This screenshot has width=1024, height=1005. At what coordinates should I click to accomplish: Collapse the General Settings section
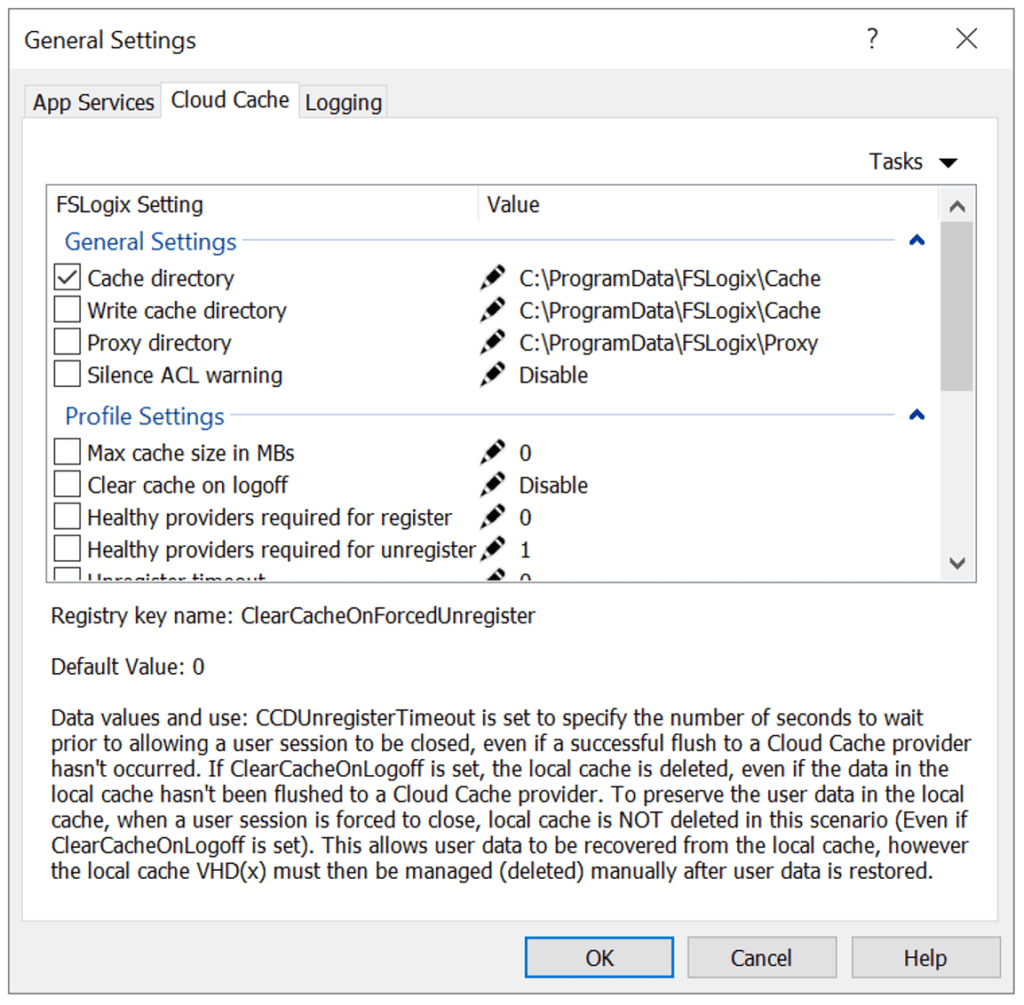917,240
